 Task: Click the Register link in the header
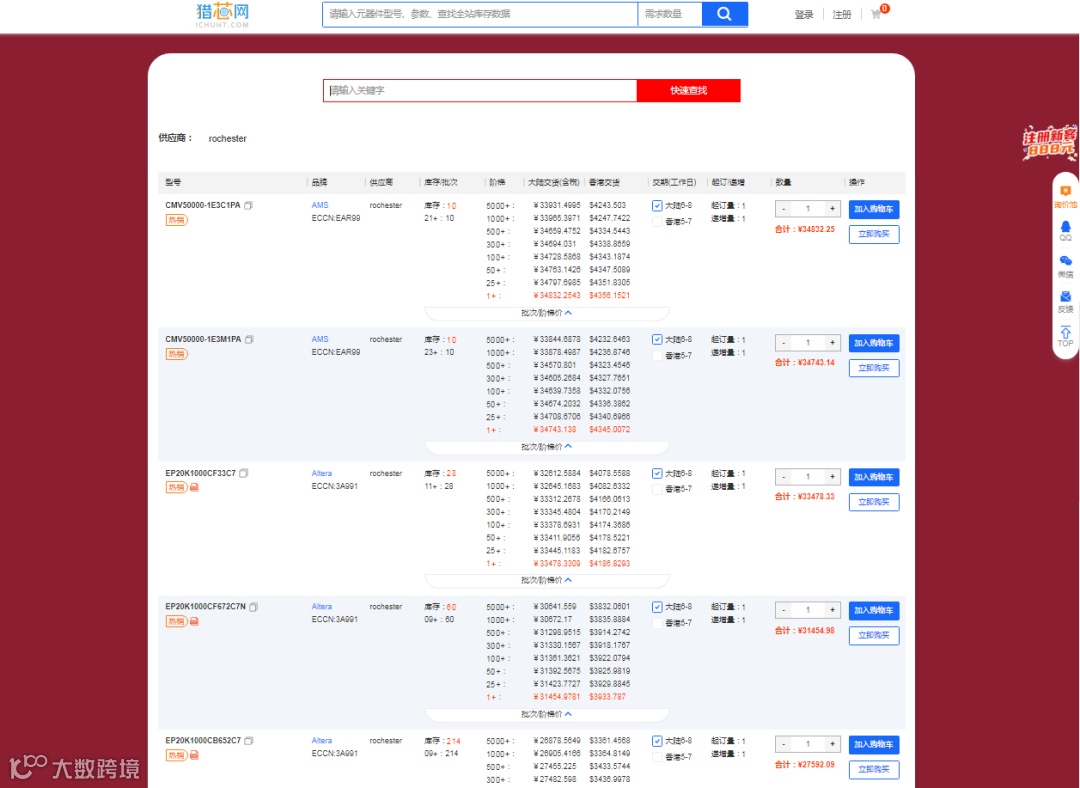(x=842, y=14)
